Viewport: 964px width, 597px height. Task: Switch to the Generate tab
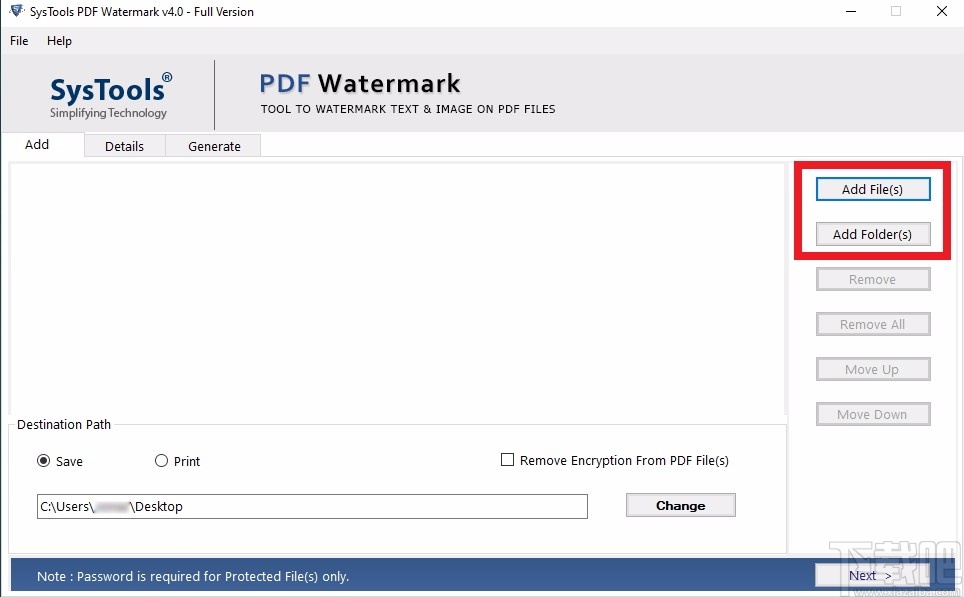point(212,146)
